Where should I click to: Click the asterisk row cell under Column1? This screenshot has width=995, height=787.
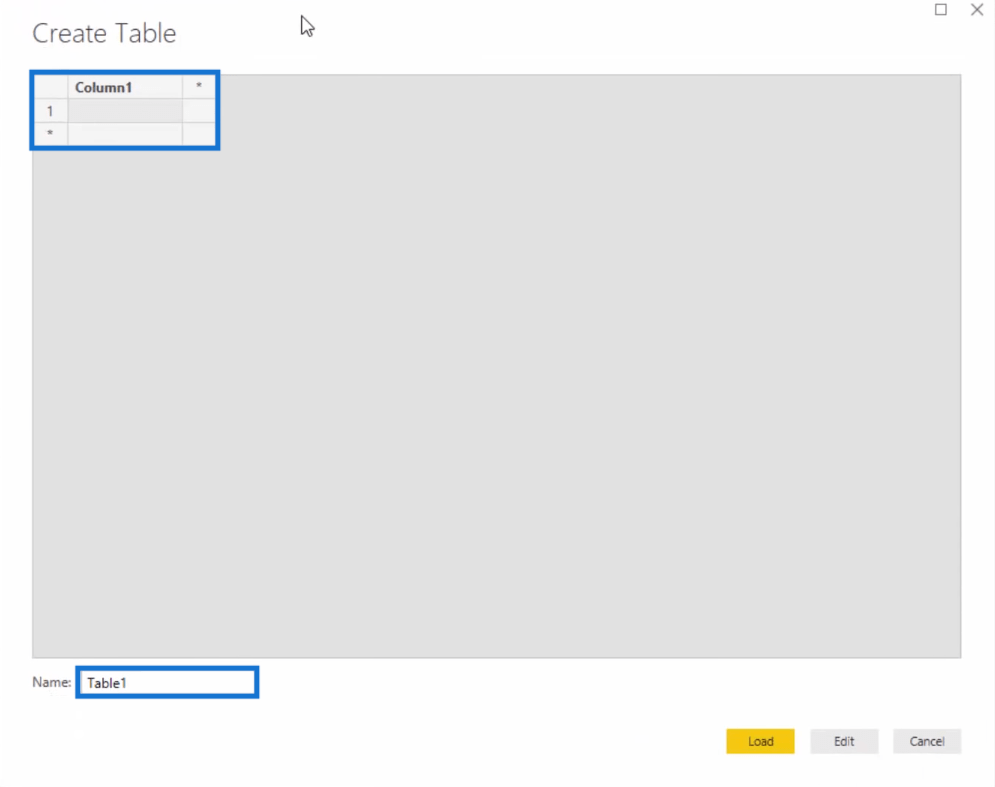point(125,134)
